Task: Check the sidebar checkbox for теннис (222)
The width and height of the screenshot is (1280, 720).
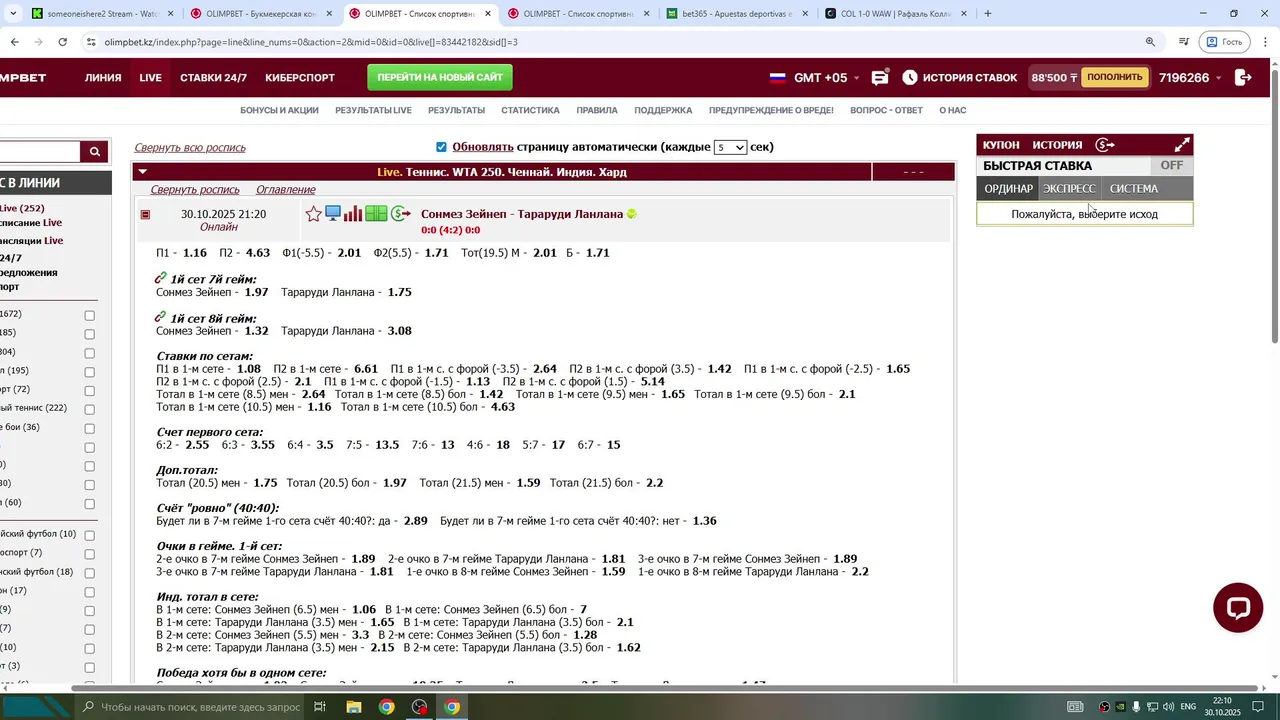Action: (89, 409)
